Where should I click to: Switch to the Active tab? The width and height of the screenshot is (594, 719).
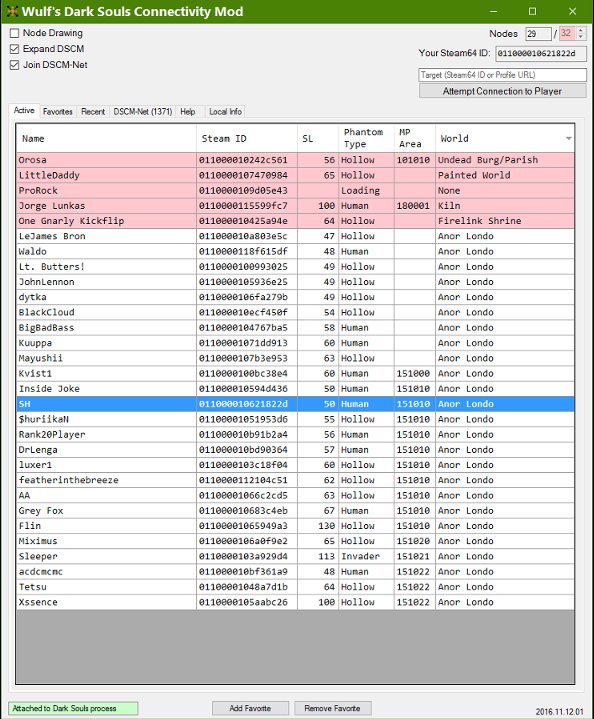click(24, 111)
